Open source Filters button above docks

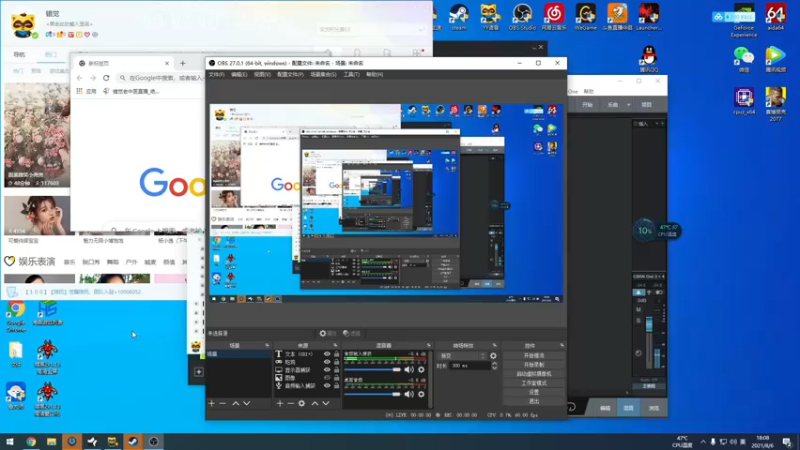coord(352,333)
